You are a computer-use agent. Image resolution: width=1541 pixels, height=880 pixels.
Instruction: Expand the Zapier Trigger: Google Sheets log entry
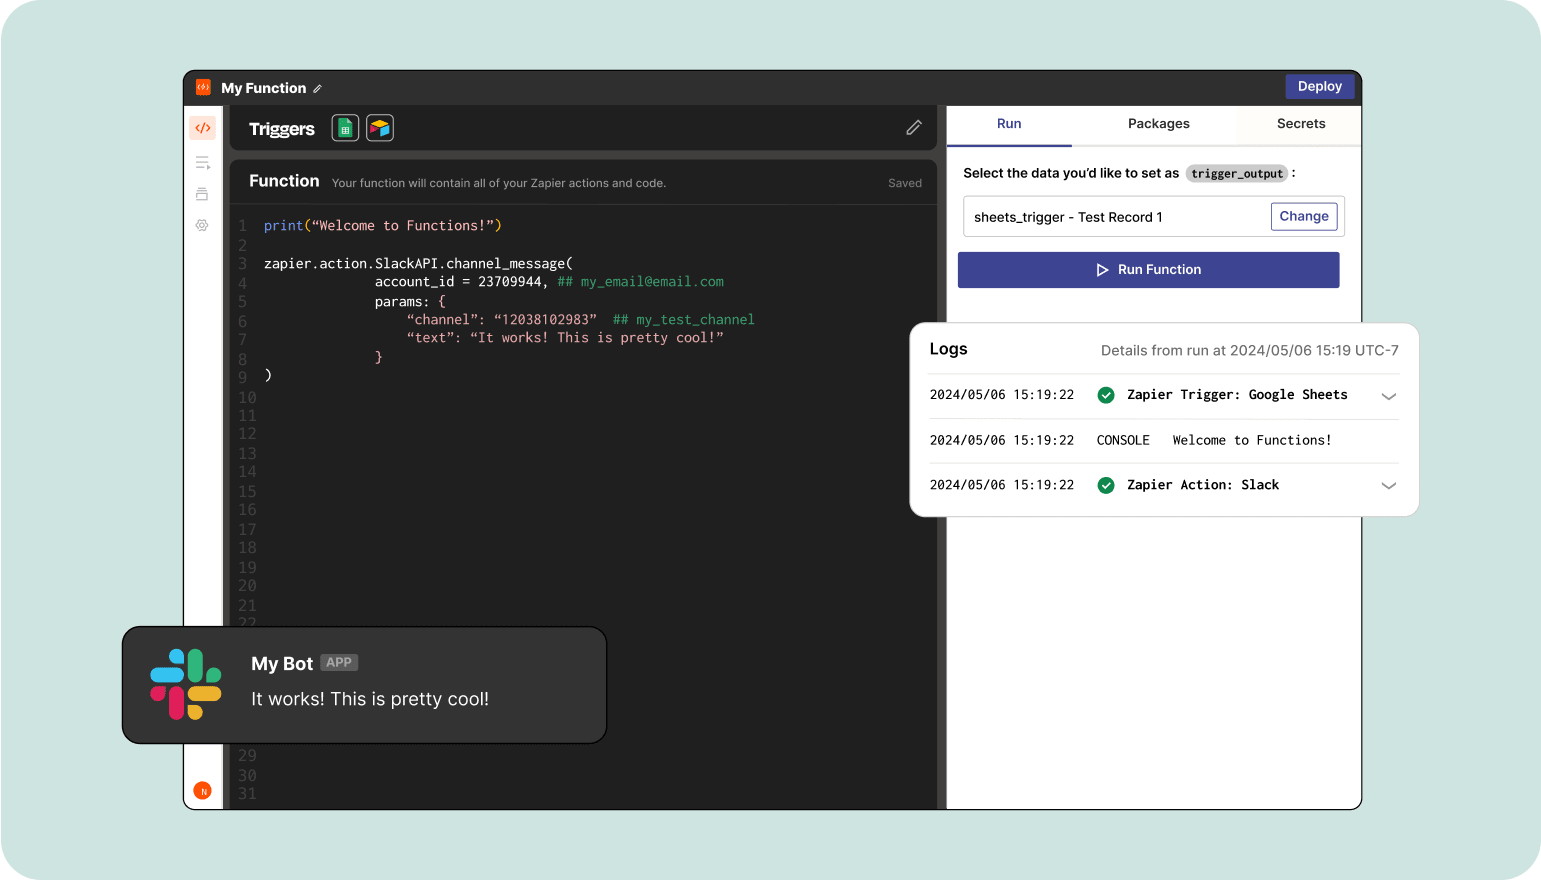pyautogui.click(x=1389, y=395)
